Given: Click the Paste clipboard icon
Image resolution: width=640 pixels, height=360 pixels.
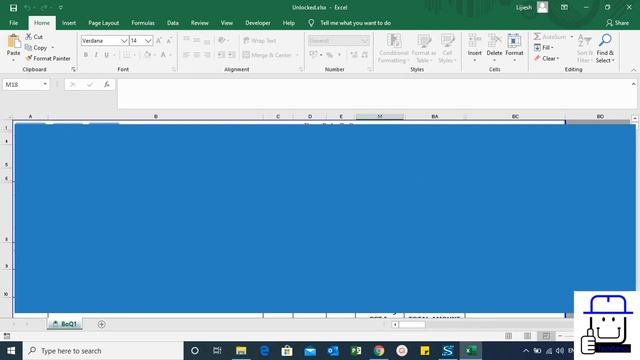Looking at the screenshot, I should coord(13,41).
